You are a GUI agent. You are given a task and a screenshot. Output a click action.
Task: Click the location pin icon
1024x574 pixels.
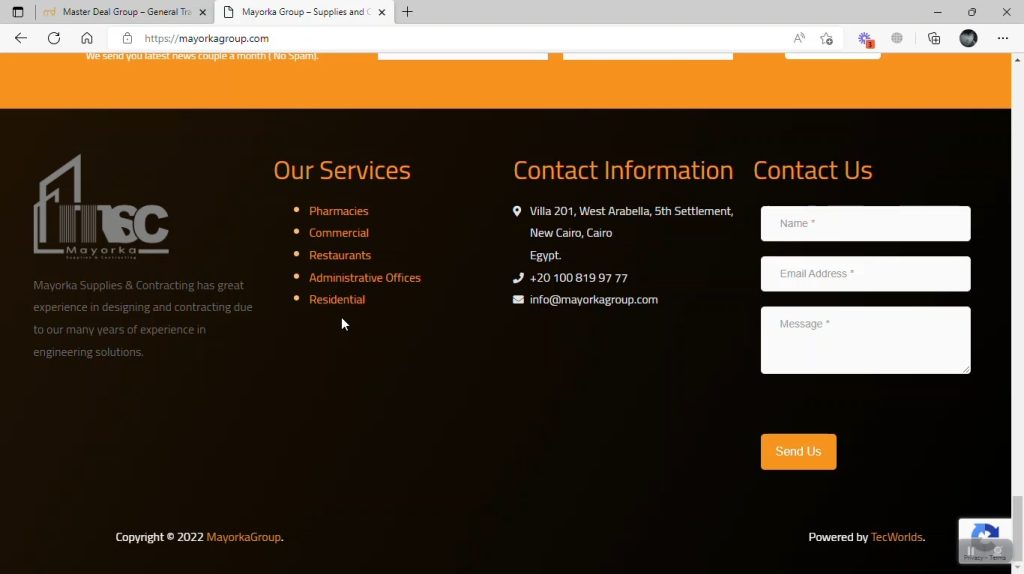point(517,211)
